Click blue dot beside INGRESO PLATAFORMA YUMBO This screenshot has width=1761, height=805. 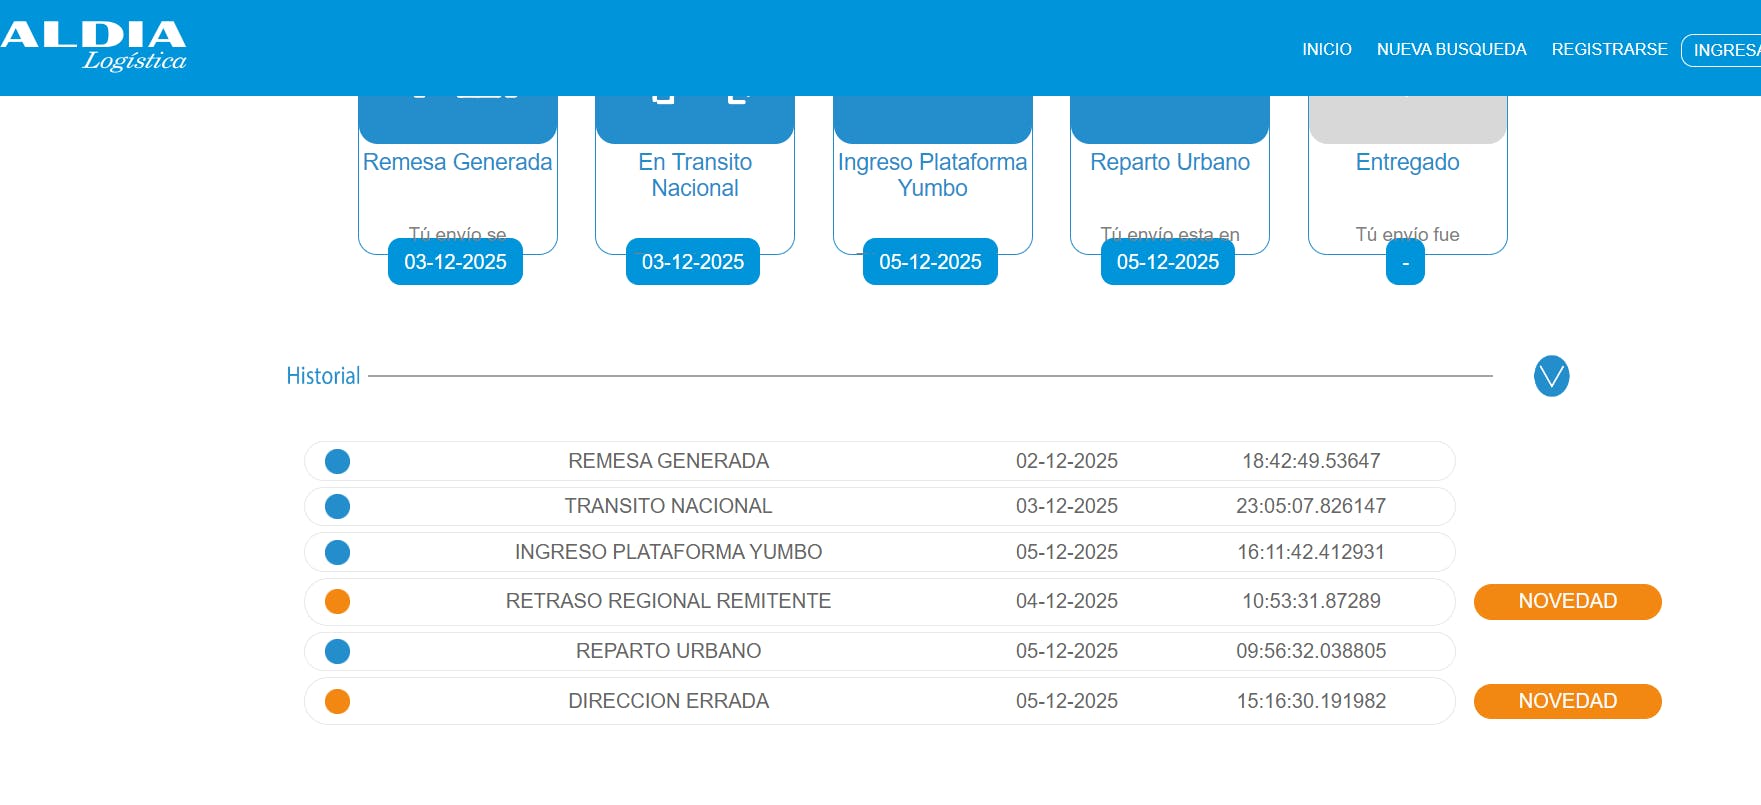338,552
